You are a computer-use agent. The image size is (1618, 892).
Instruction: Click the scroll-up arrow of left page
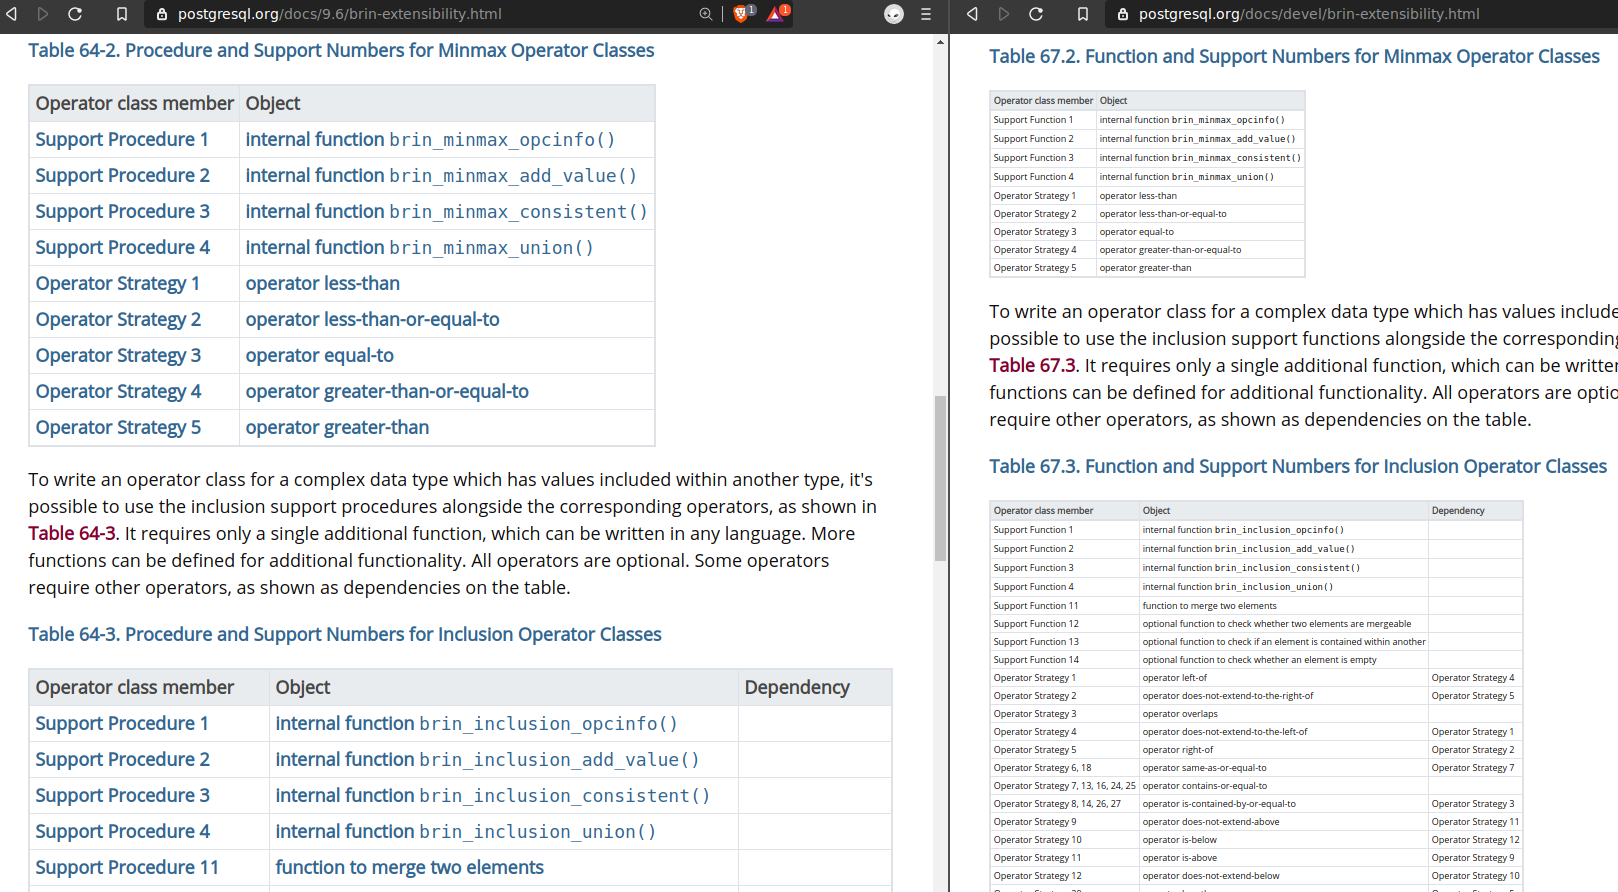tap(940, 42)
